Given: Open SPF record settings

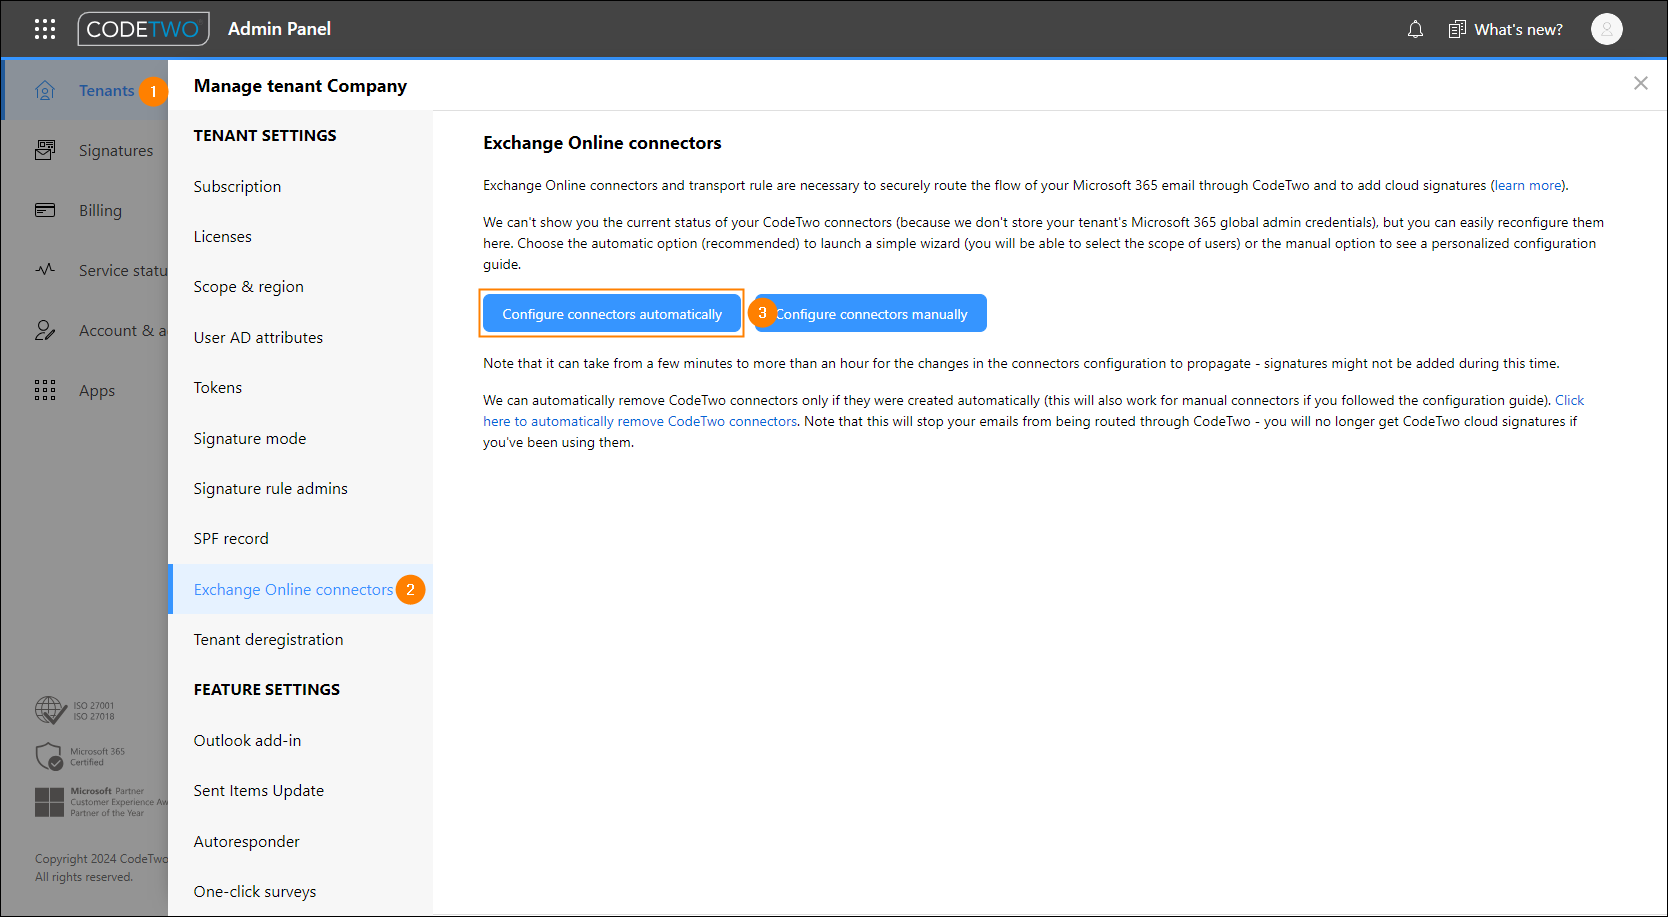Looking at the screenshot, I should [x=231, y=539].
